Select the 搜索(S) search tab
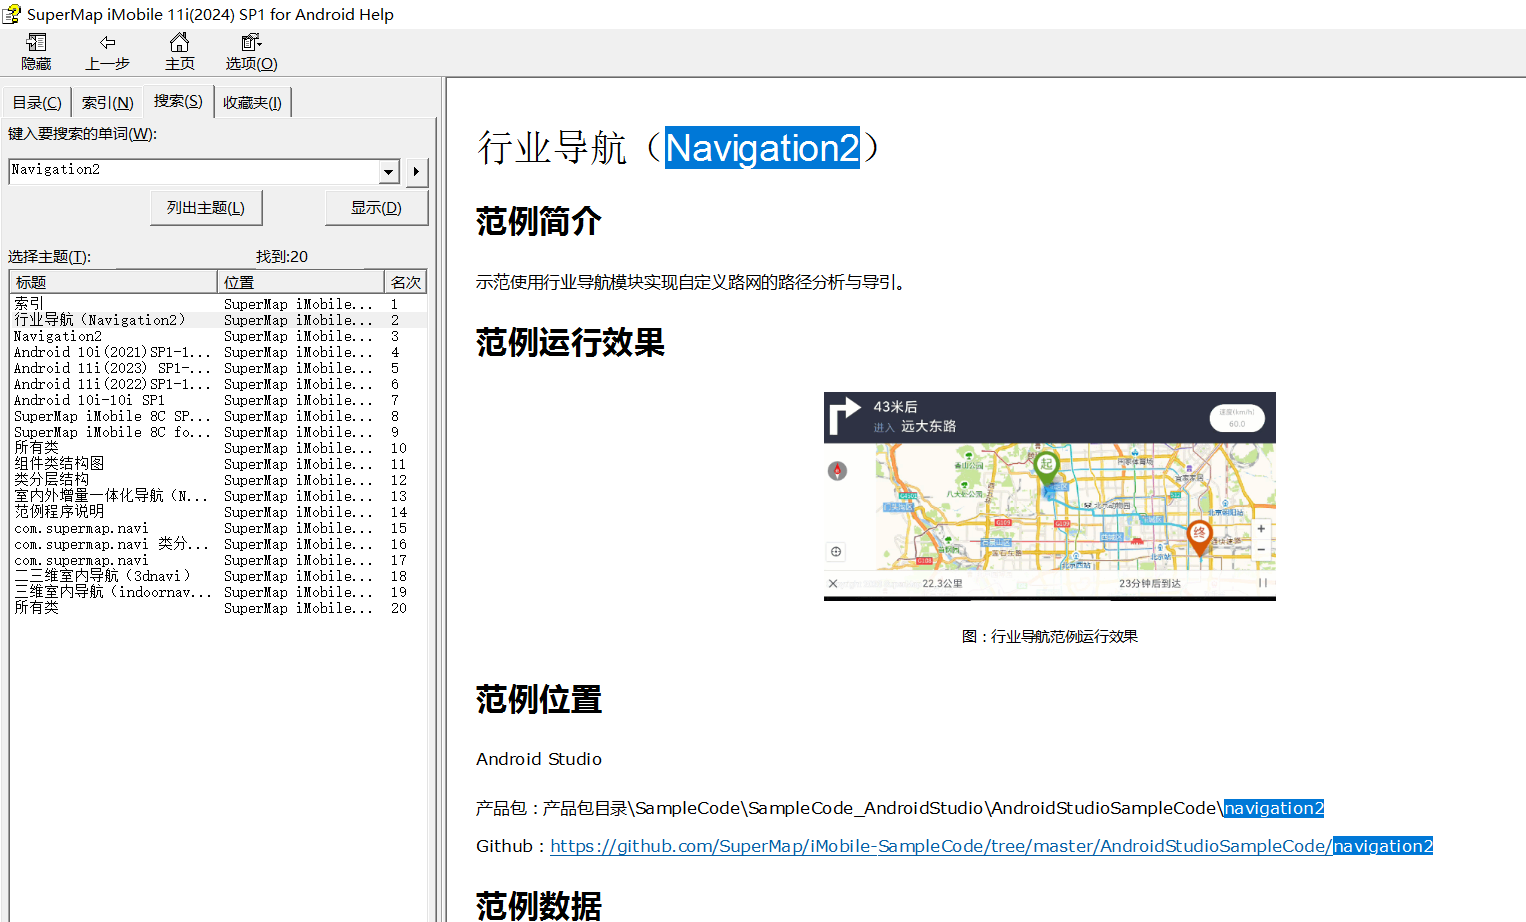 (178, 101)
